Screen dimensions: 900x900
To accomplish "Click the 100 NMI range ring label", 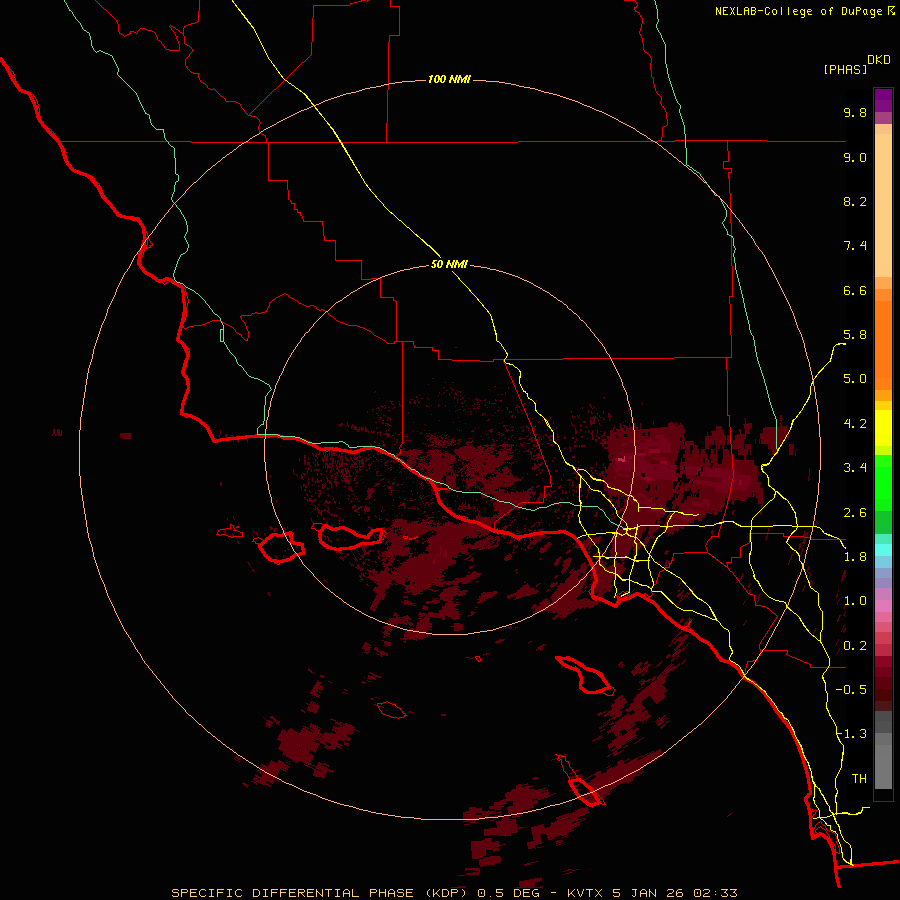I will (x=449, y=79).
